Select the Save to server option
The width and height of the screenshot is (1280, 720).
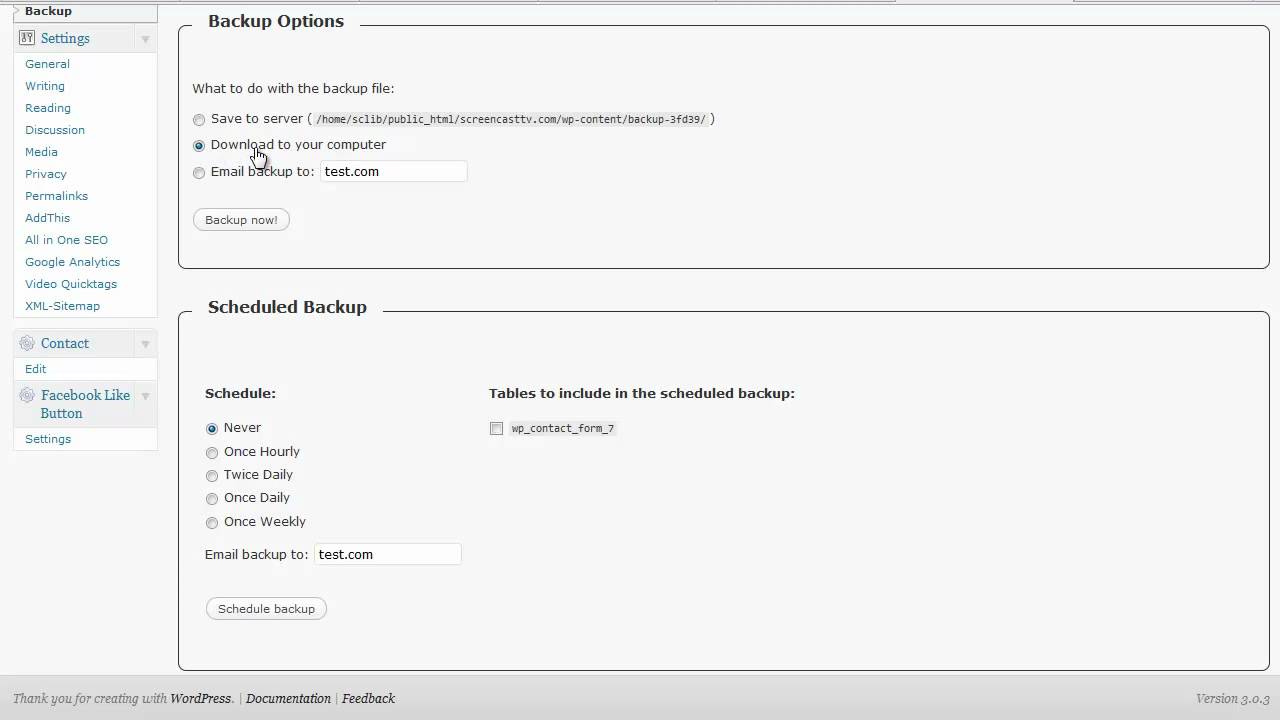point(199,120)
